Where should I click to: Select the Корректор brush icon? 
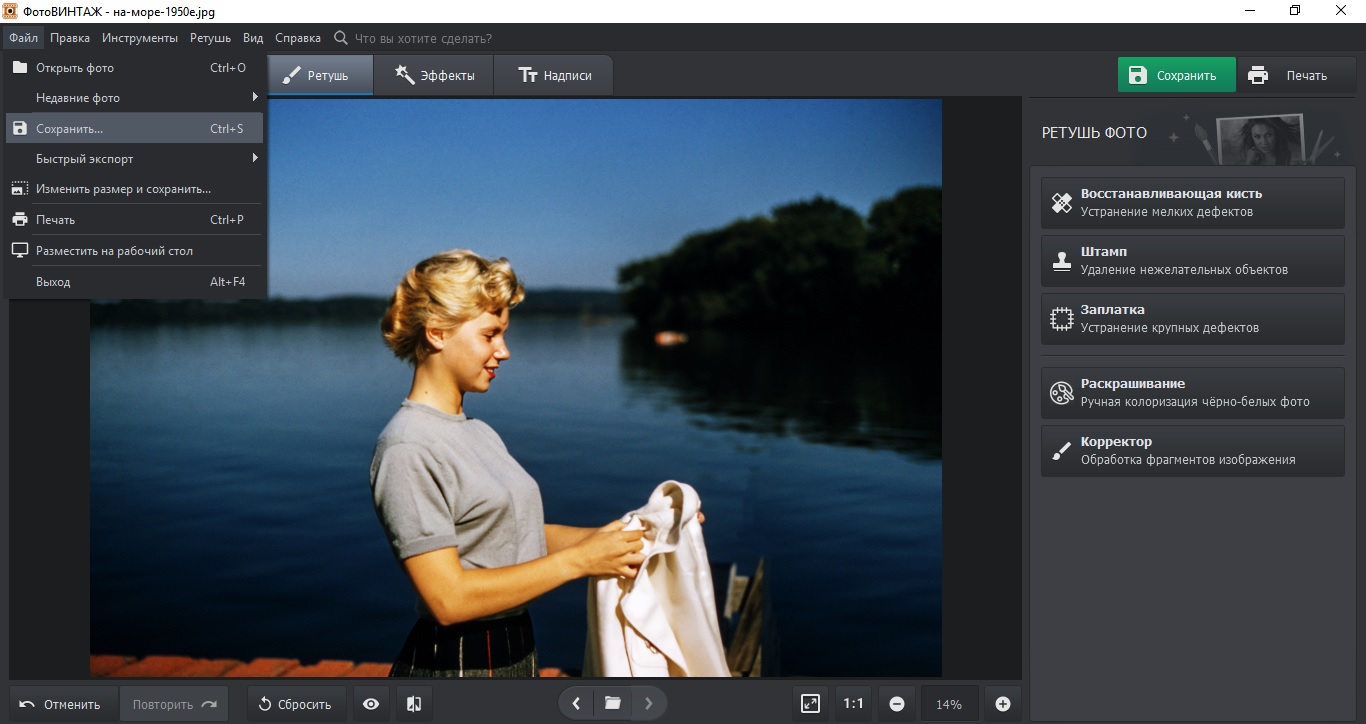coord(1061,451)
